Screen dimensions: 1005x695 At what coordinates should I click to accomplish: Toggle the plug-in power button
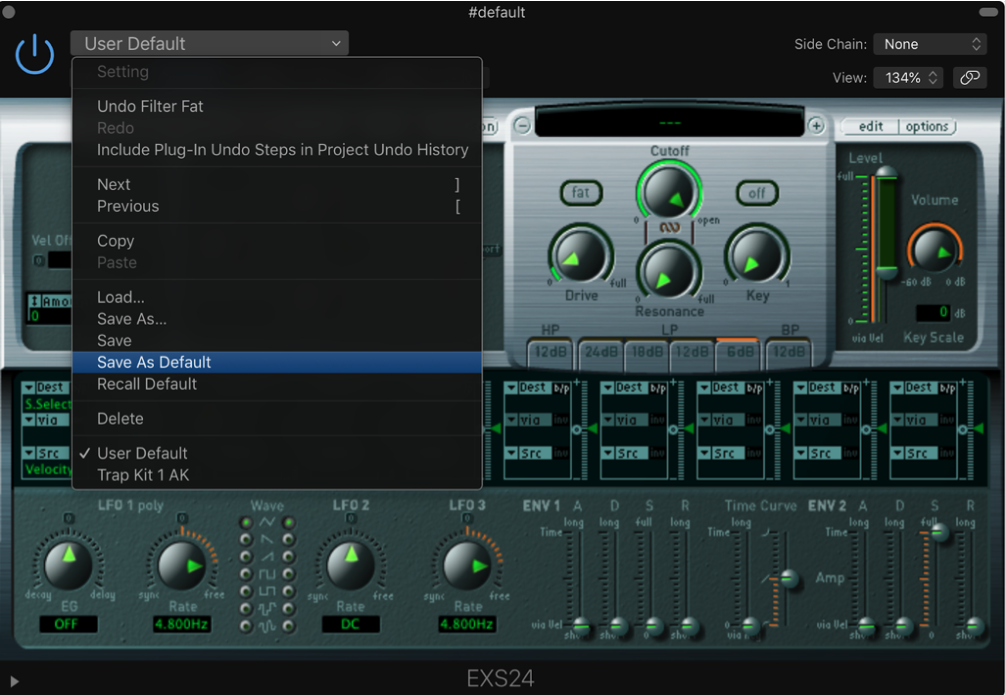pos(34,53)
